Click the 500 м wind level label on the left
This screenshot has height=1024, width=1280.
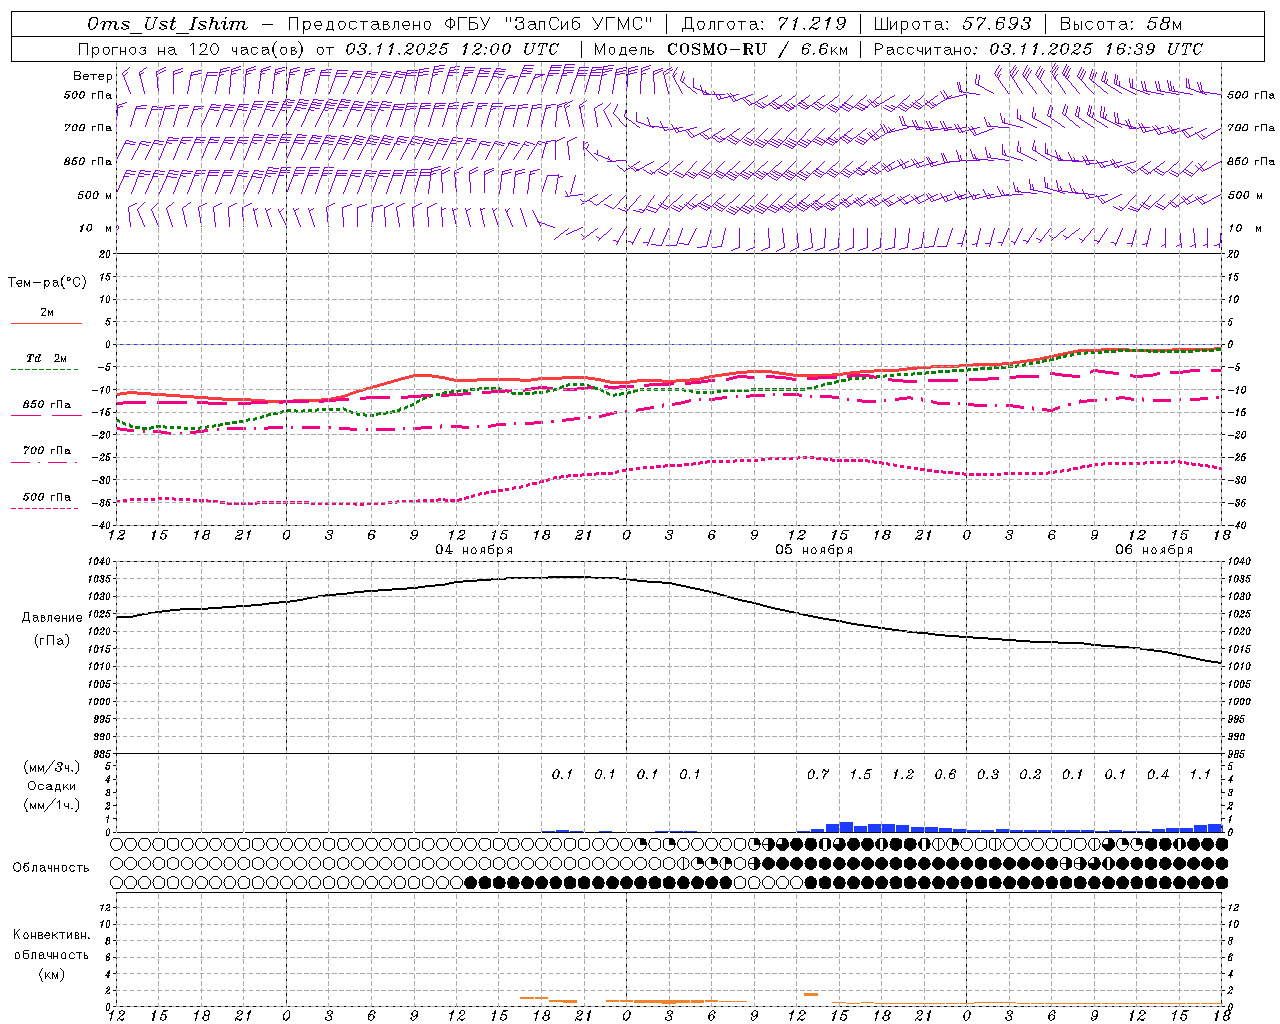pos(95,195)
